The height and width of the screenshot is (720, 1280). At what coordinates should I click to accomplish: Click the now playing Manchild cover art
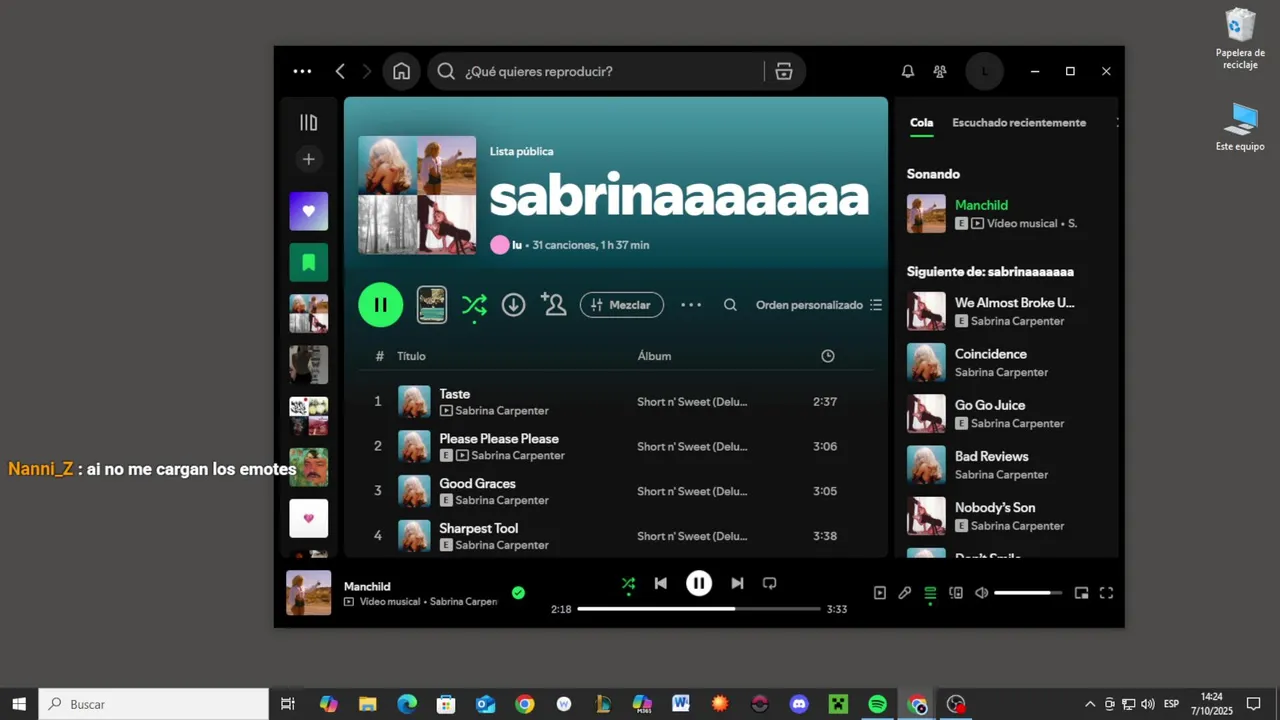(x=308, y=592)
